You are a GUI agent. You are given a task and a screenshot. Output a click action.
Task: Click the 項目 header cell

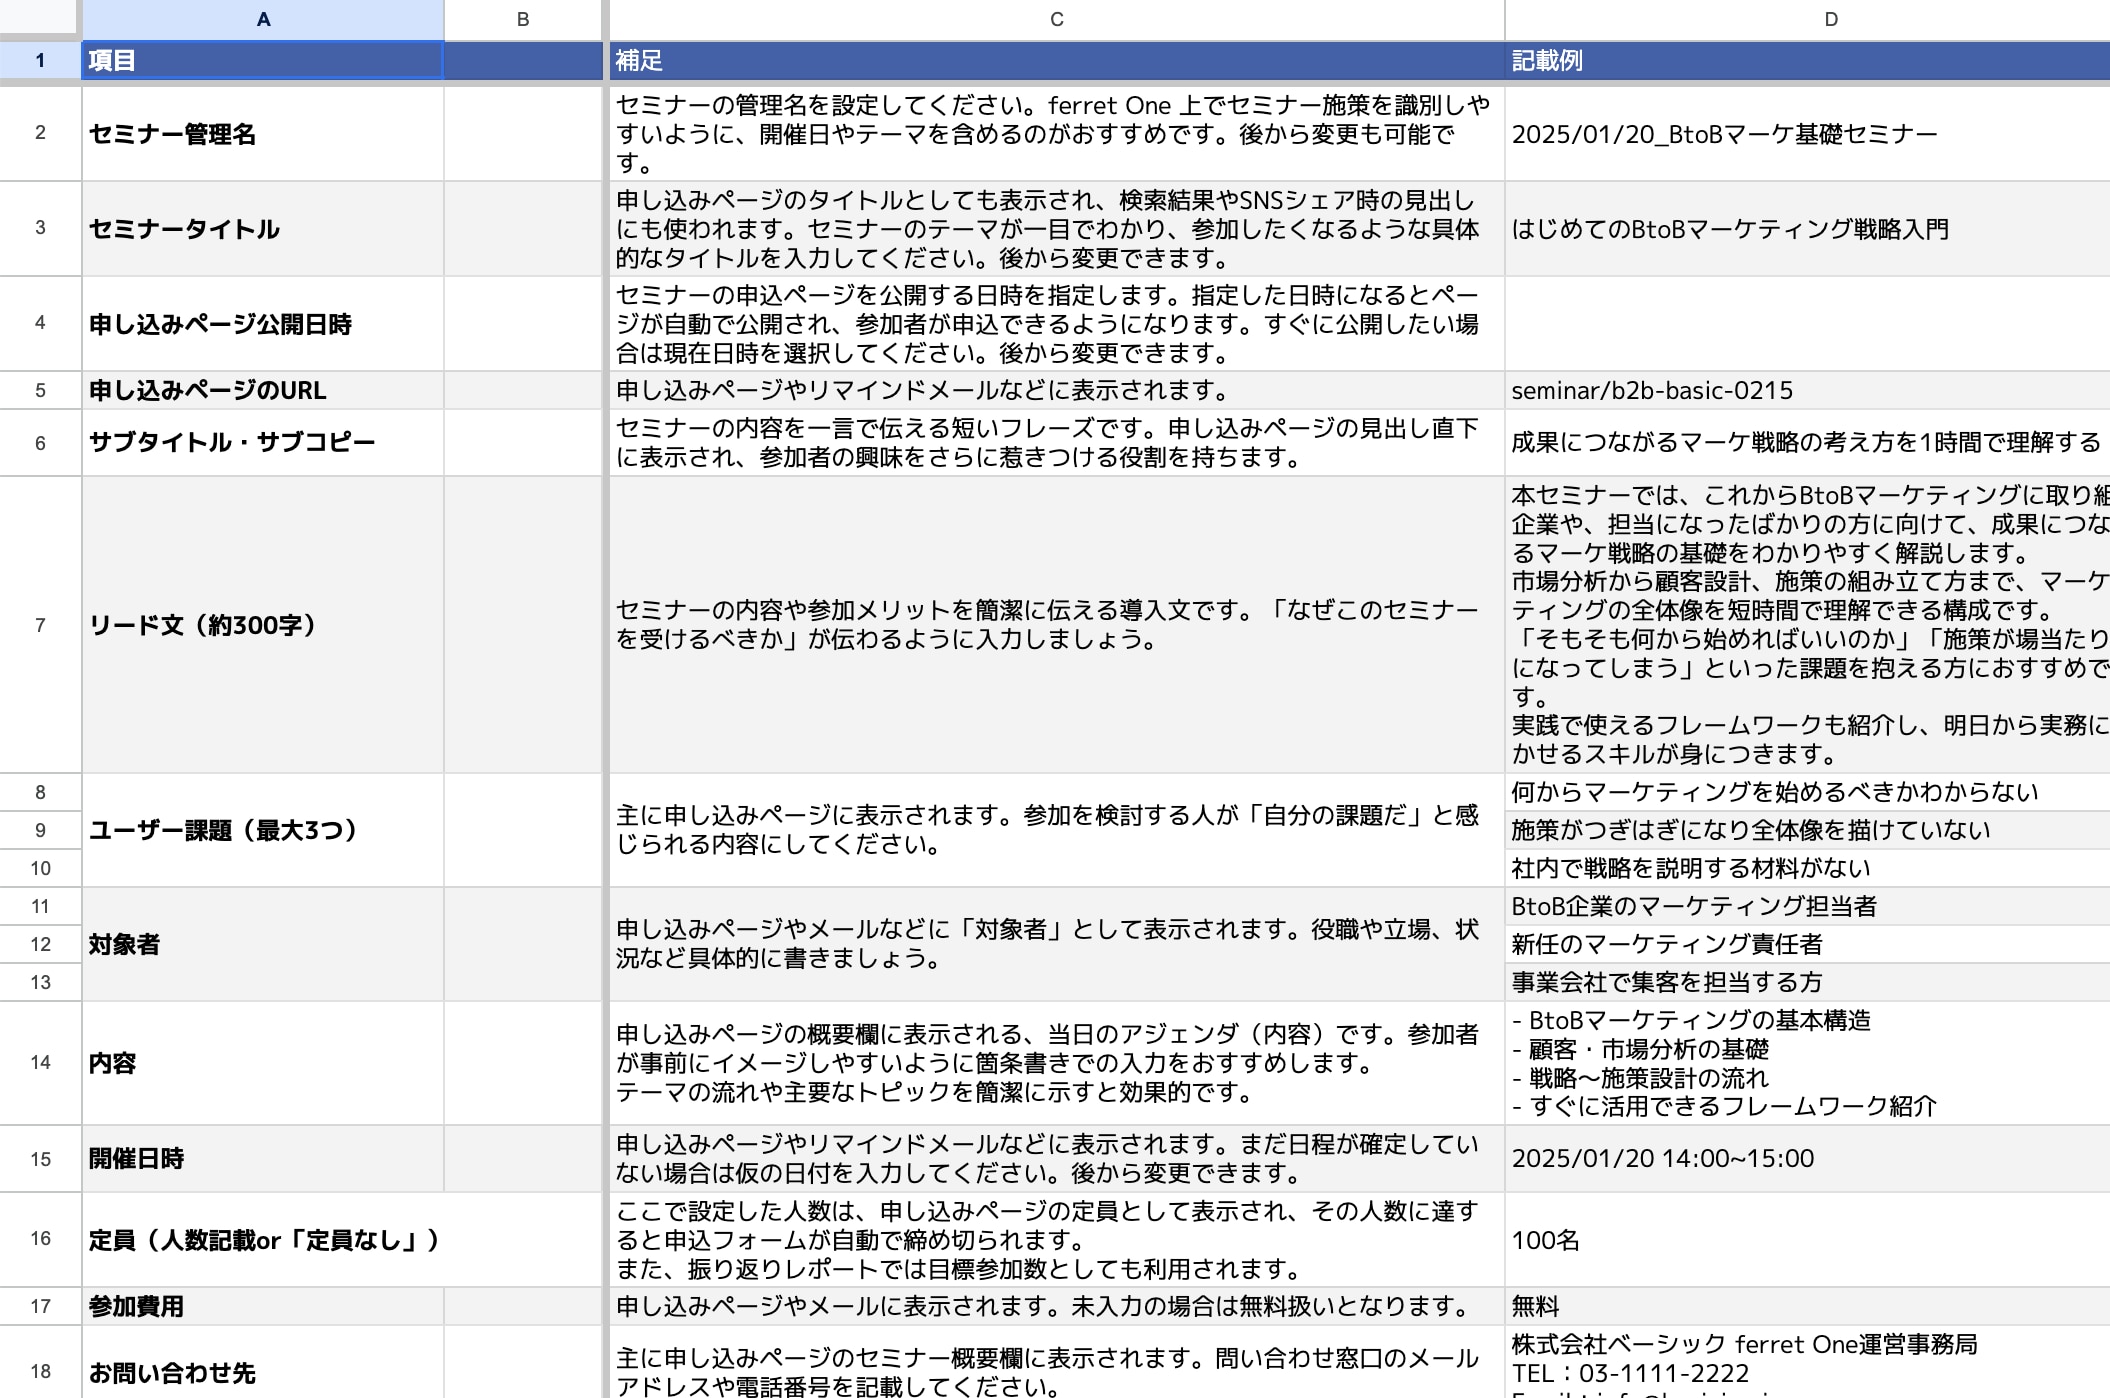[x=262, y=60]
